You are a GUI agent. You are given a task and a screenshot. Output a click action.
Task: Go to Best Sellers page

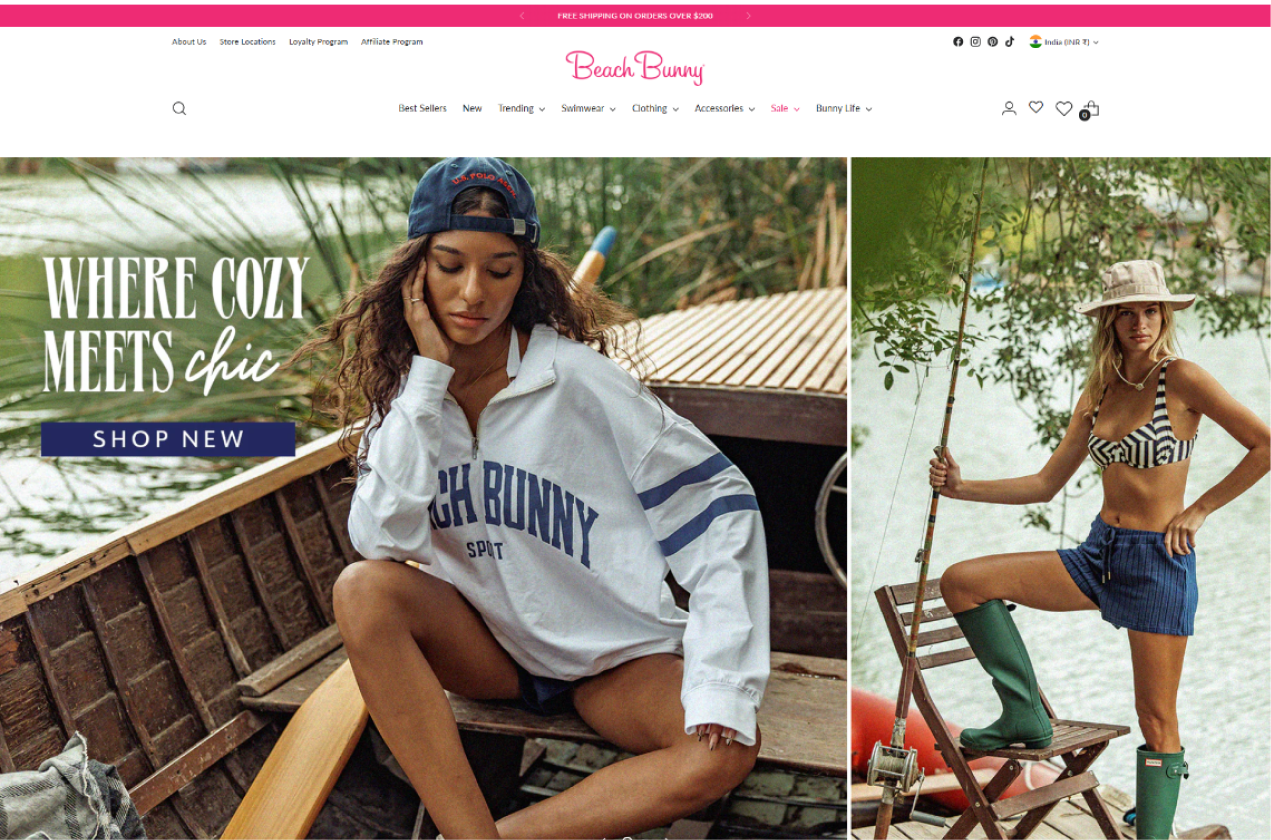[x=422, y=108]
